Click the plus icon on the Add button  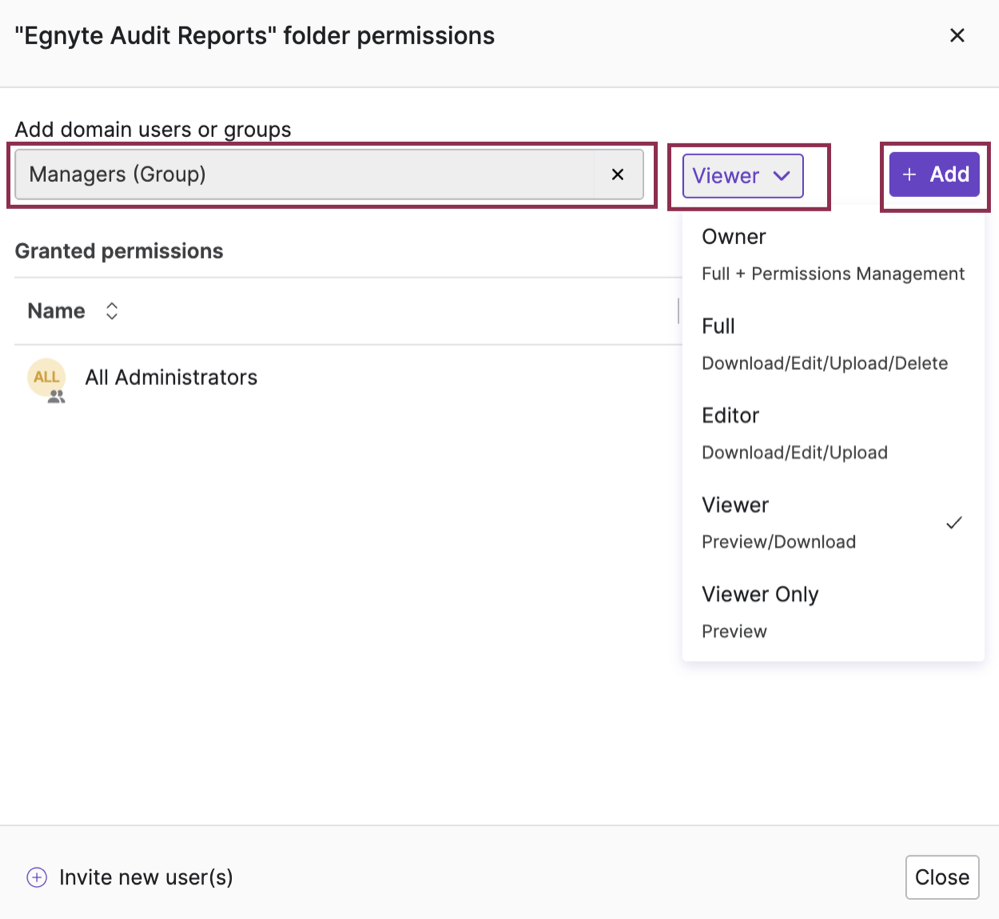[x=909, y=174]
